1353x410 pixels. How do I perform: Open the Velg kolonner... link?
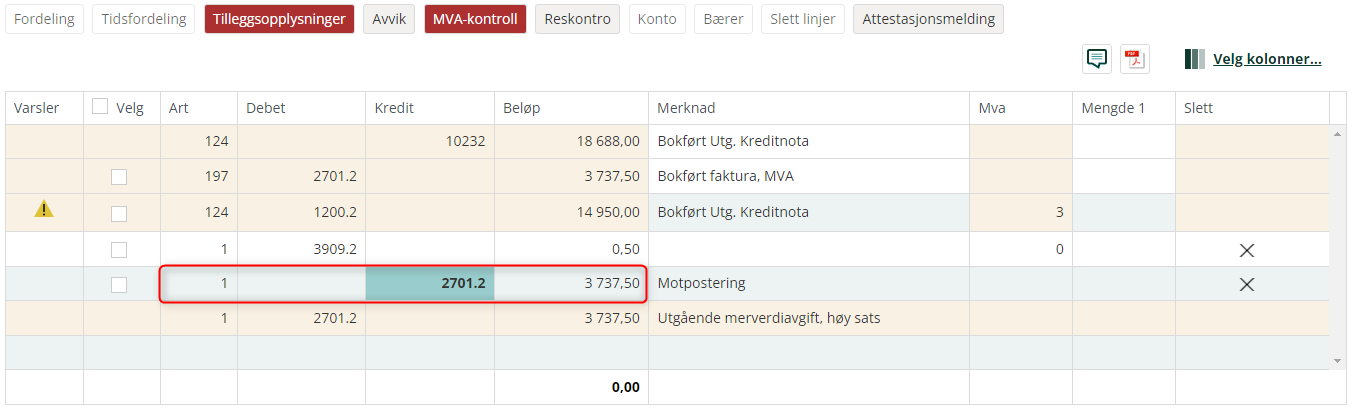coord(1267,59)
